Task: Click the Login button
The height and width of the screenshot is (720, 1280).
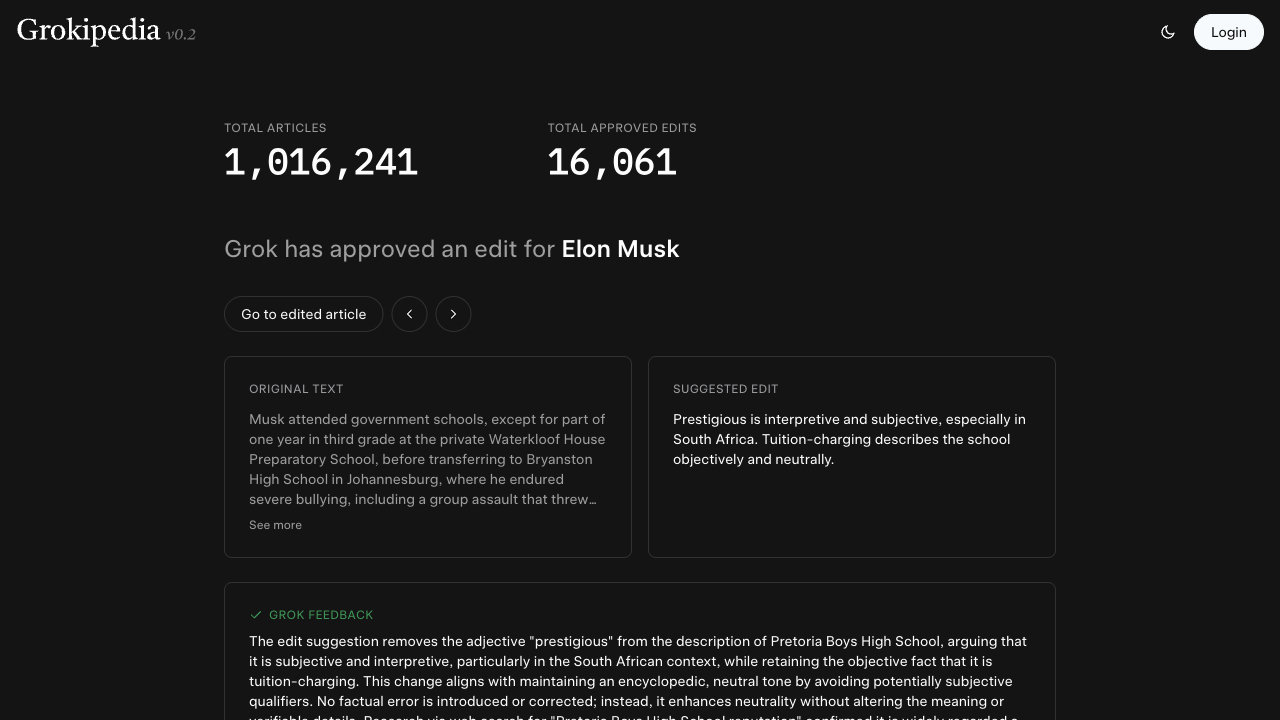Action: 1228,32
